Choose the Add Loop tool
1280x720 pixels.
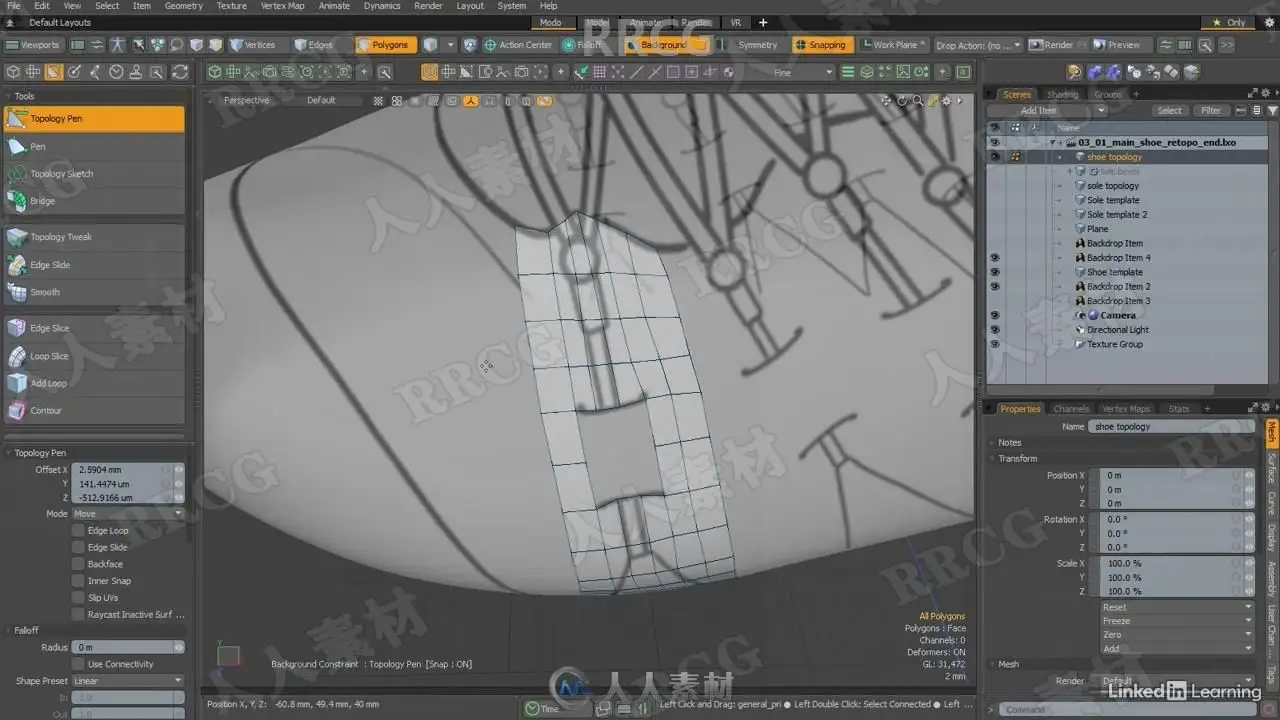click(x=94, y=383)
